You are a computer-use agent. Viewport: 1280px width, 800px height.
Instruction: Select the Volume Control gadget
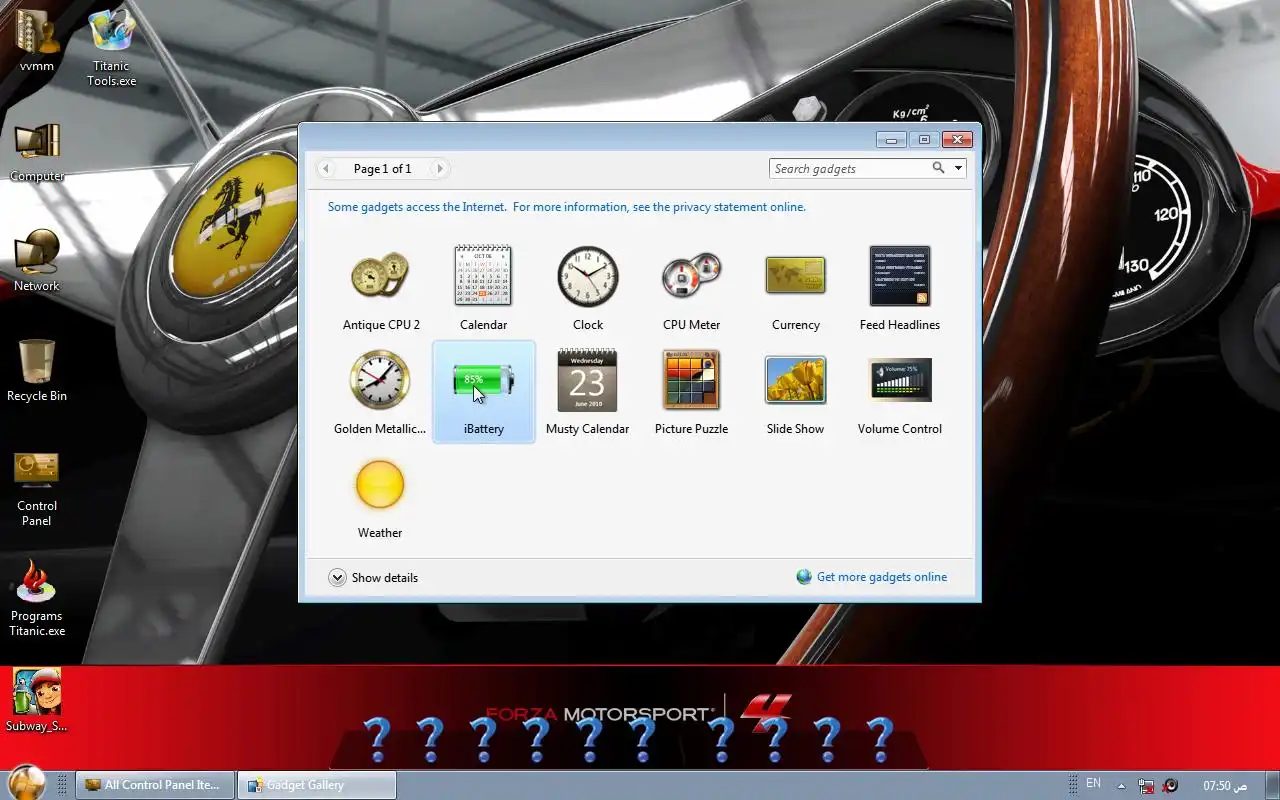tap(900, 393)
